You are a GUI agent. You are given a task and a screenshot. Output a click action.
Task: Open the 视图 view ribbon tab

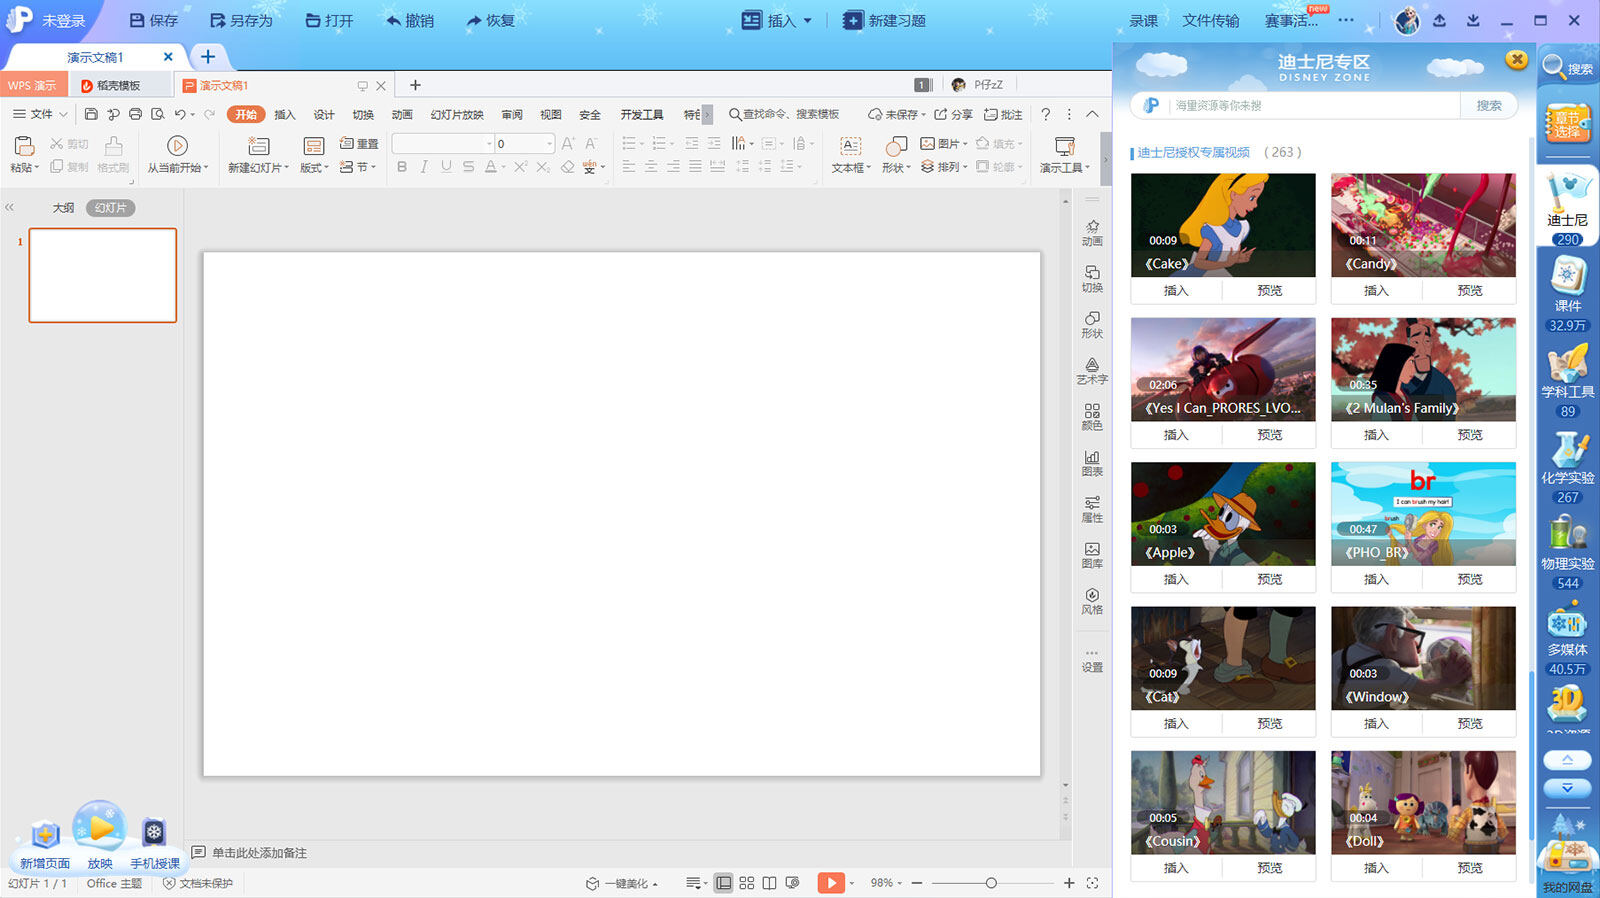coord(551,114)
